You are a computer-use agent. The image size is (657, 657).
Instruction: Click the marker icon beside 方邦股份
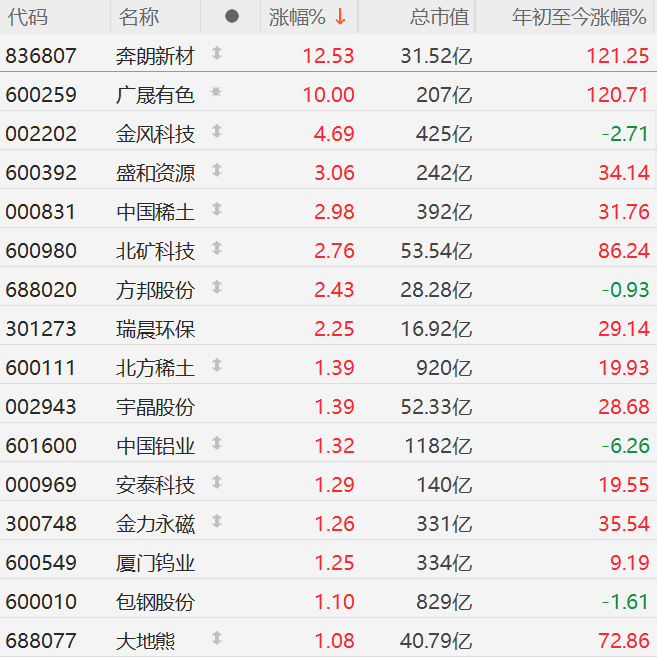tap(217, 287)
